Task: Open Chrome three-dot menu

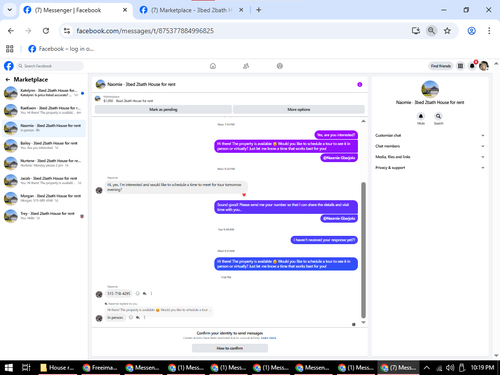Action: coord(489,31)
